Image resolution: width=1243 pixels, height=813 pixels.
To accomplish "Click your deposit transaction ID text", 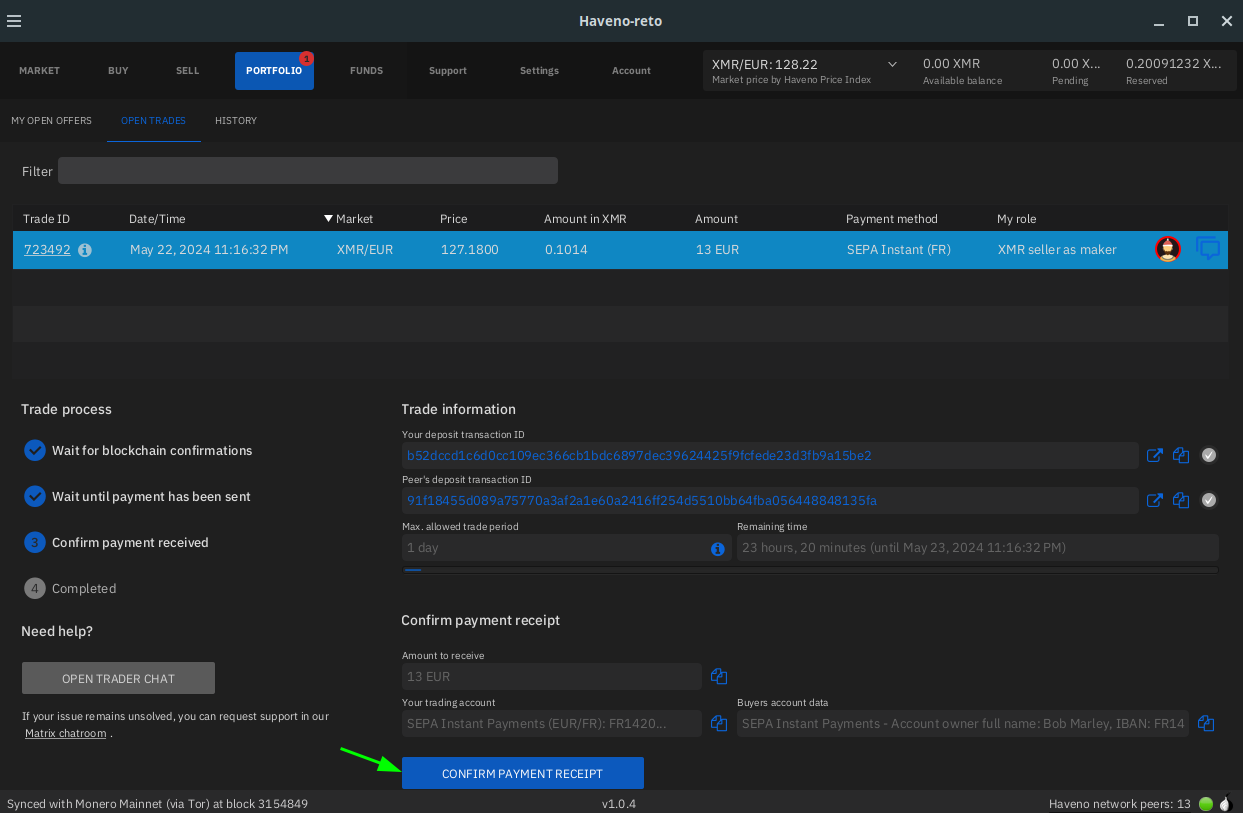I will click(x=639, y=455).
